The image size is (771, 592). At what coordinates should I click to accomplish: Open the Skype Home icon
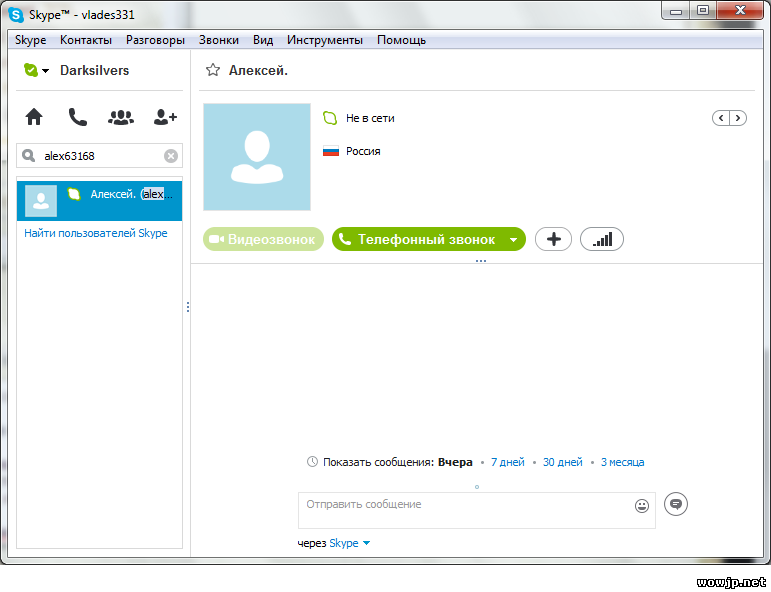pos(34,117)
